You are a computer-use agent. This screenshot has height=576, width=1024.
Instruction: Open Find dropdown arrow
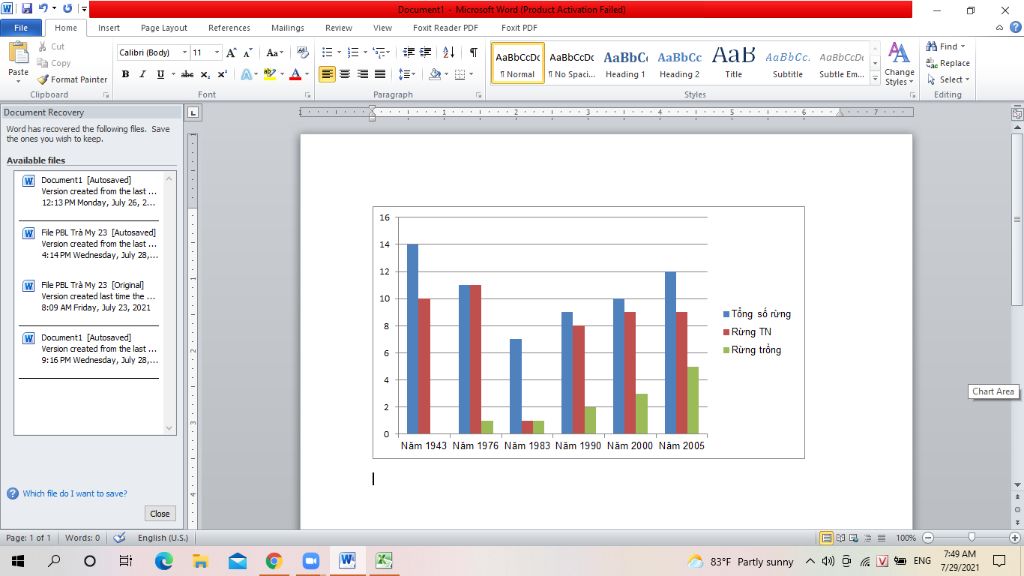point(963,46)
